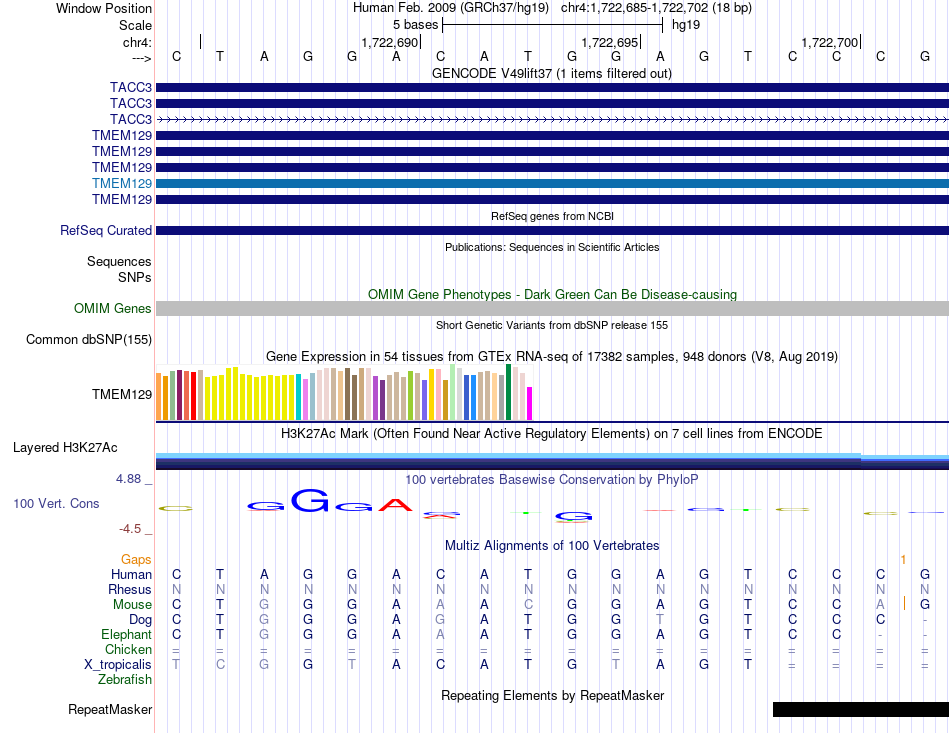Click the GENCODE V49lift37 track title

(552, 73)
